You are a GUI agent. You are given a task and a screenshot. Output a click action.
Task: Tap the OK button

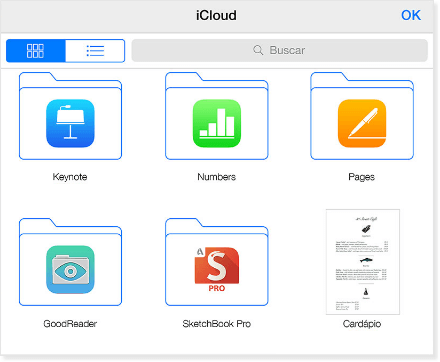coord(411,15)
